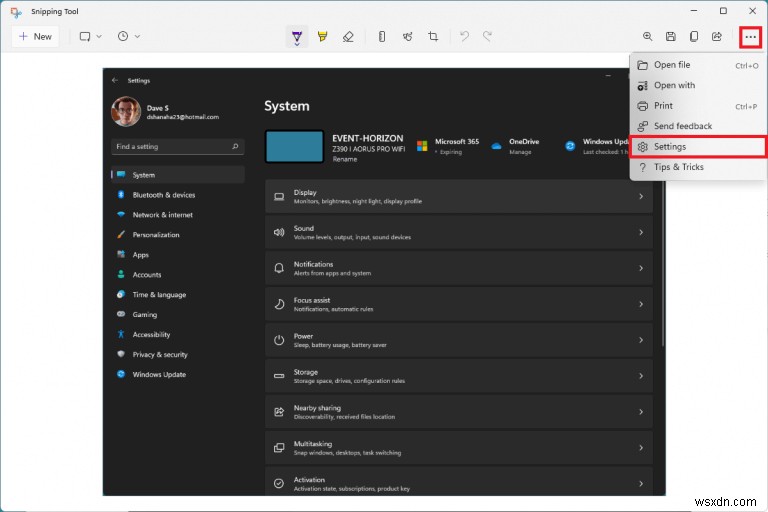Screen dimensions: 768x512
Task: Click the Zoom magnifier icon
Action: pos(648,36)
